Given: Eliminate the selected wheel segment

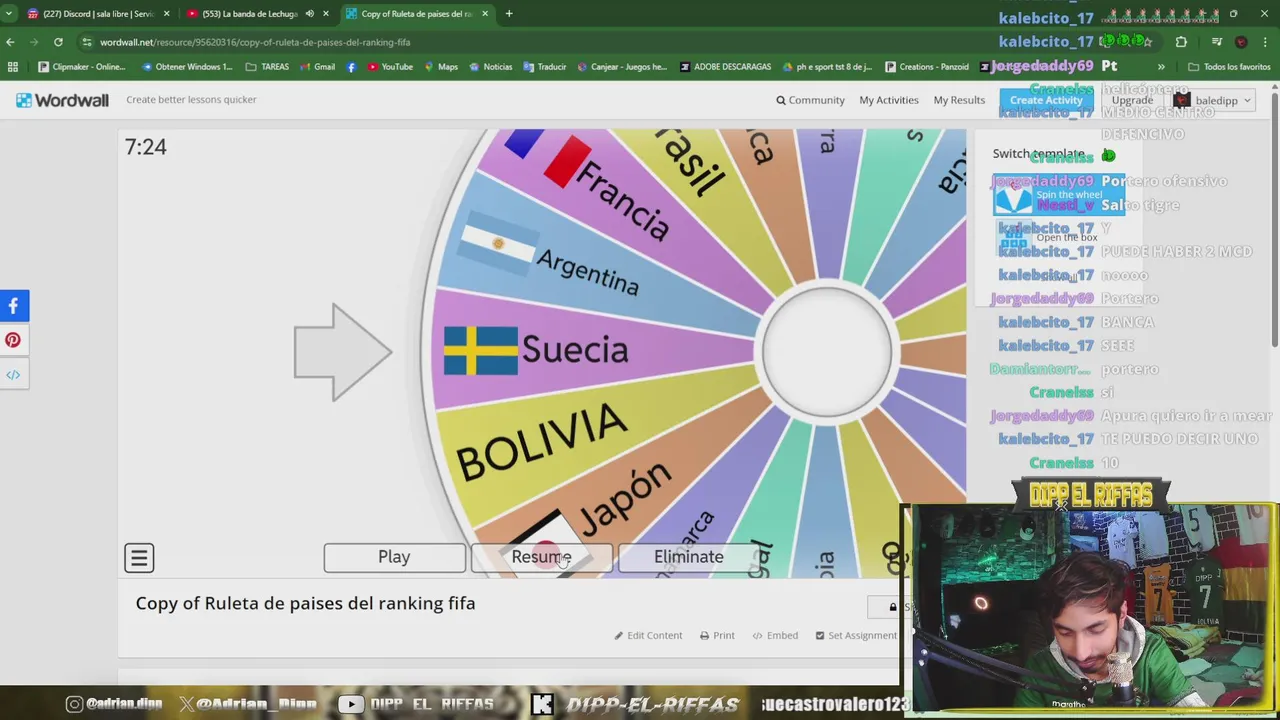Looking at the screenshot, I should [688, 557].
